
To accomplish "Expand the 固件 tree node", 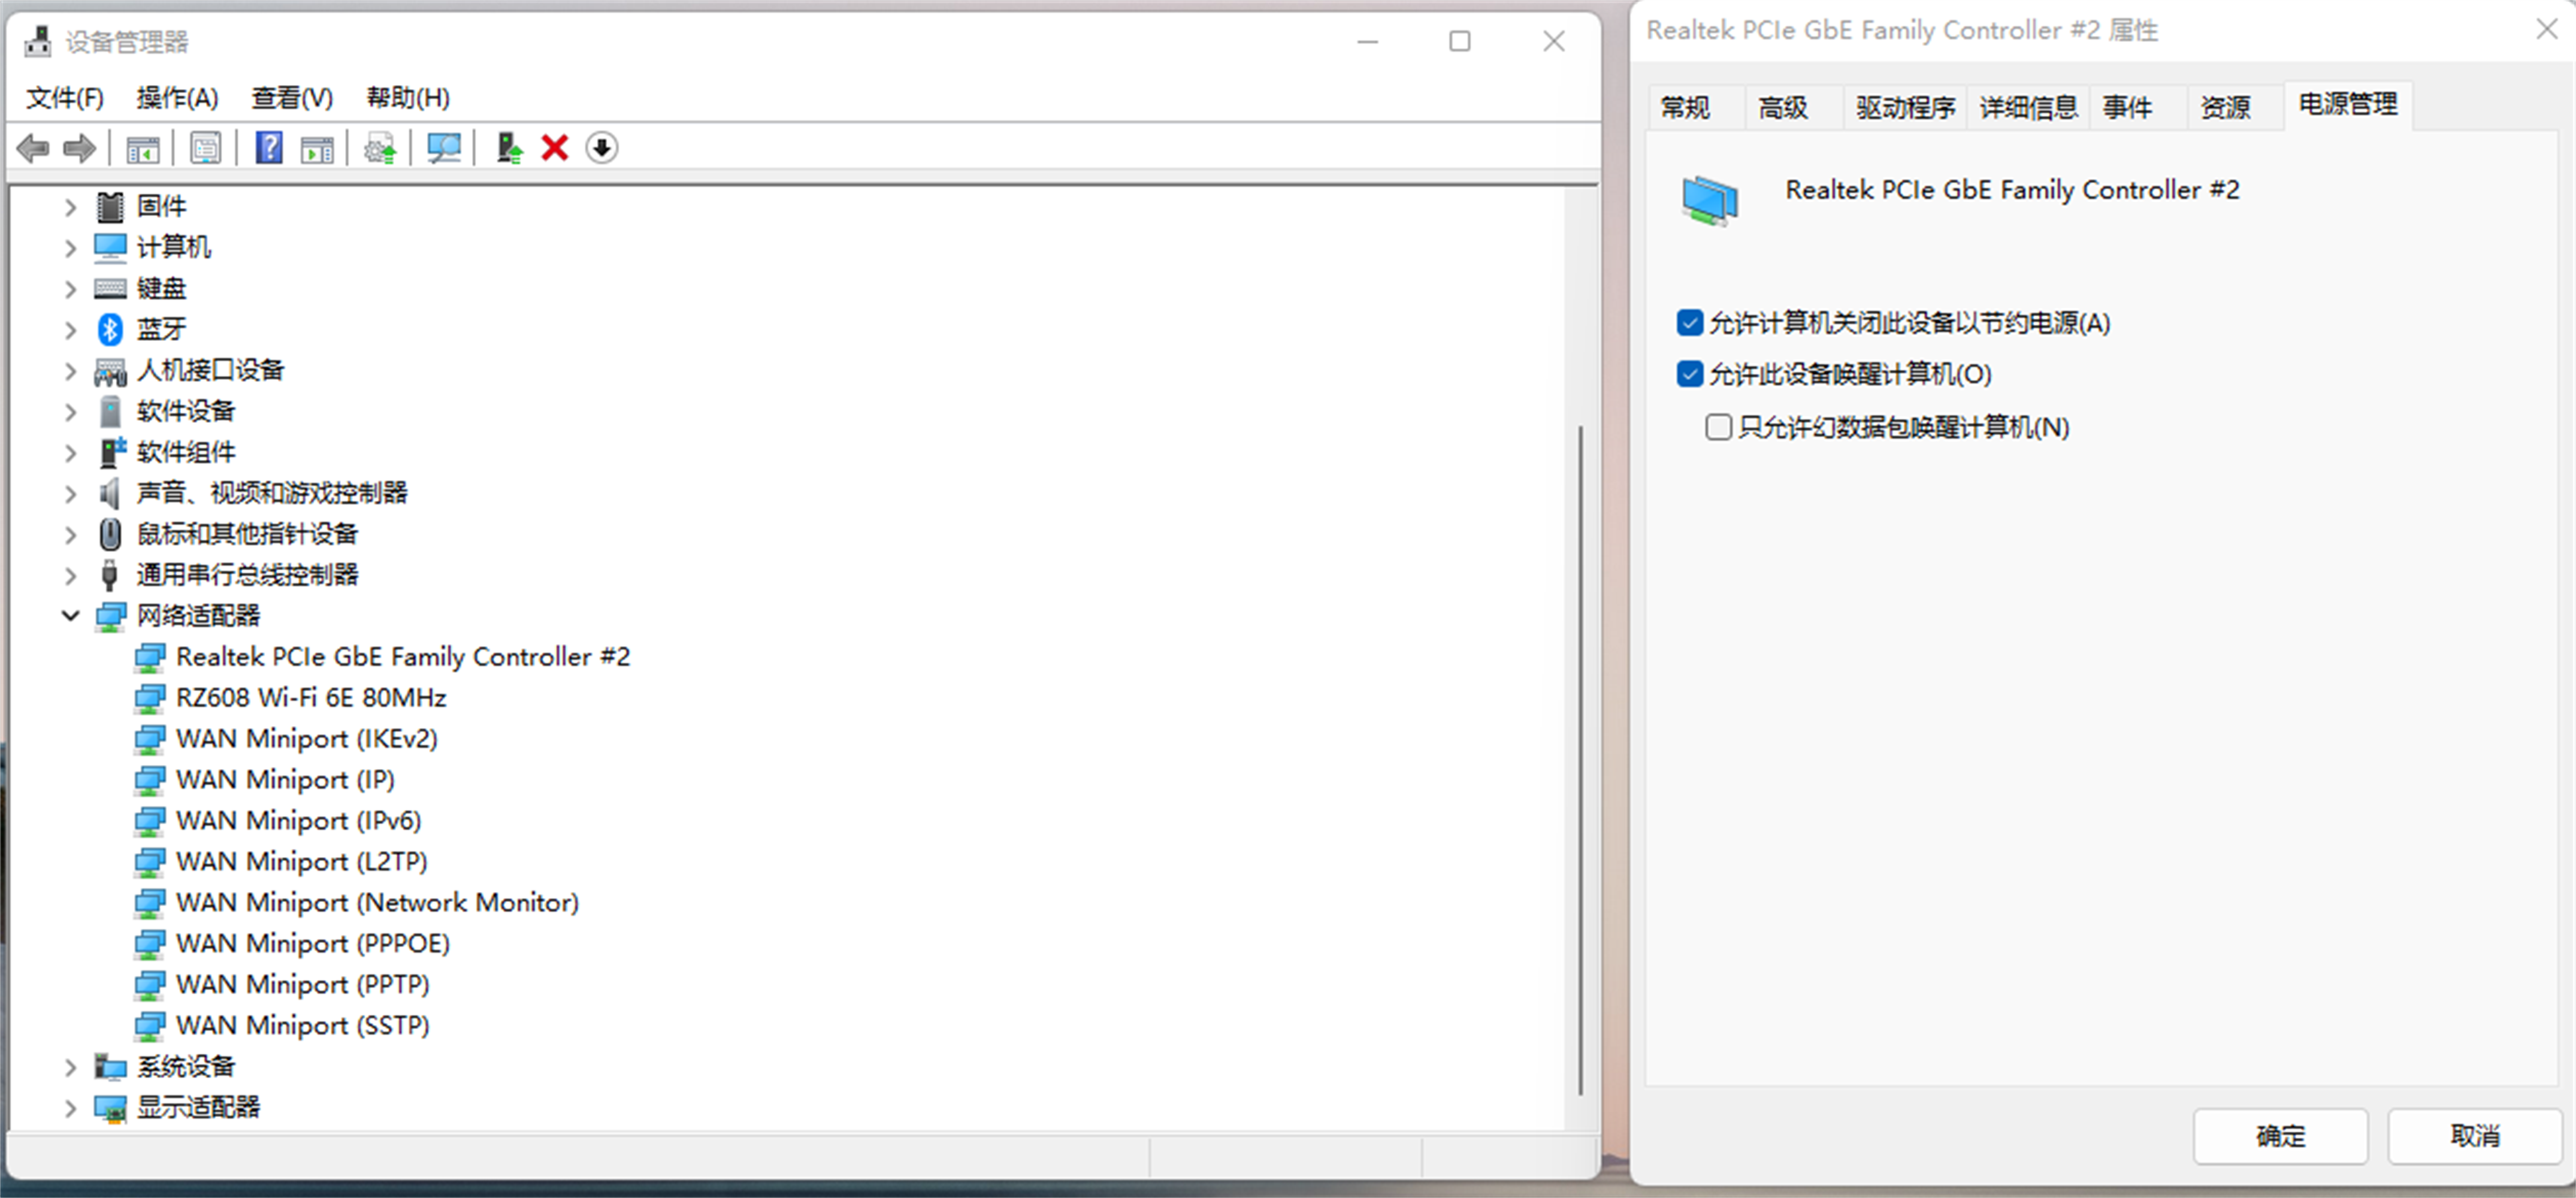I will pyautogui.click(x=70, y=207).
